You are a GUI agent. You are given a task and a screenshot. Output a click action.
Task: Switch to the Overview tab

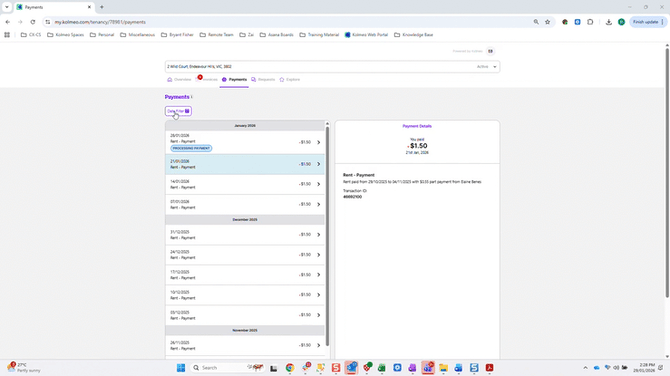179,79
